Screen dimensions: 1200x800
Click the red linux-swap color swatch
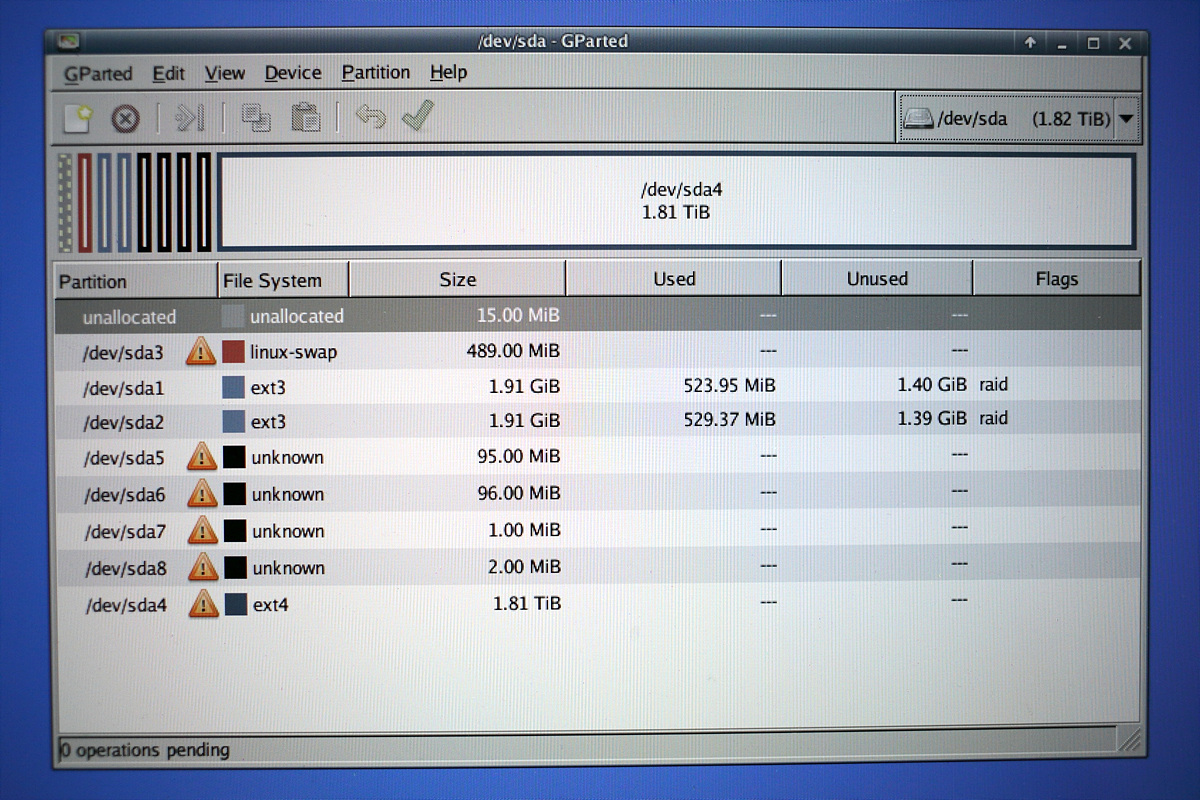pos(233,352)
